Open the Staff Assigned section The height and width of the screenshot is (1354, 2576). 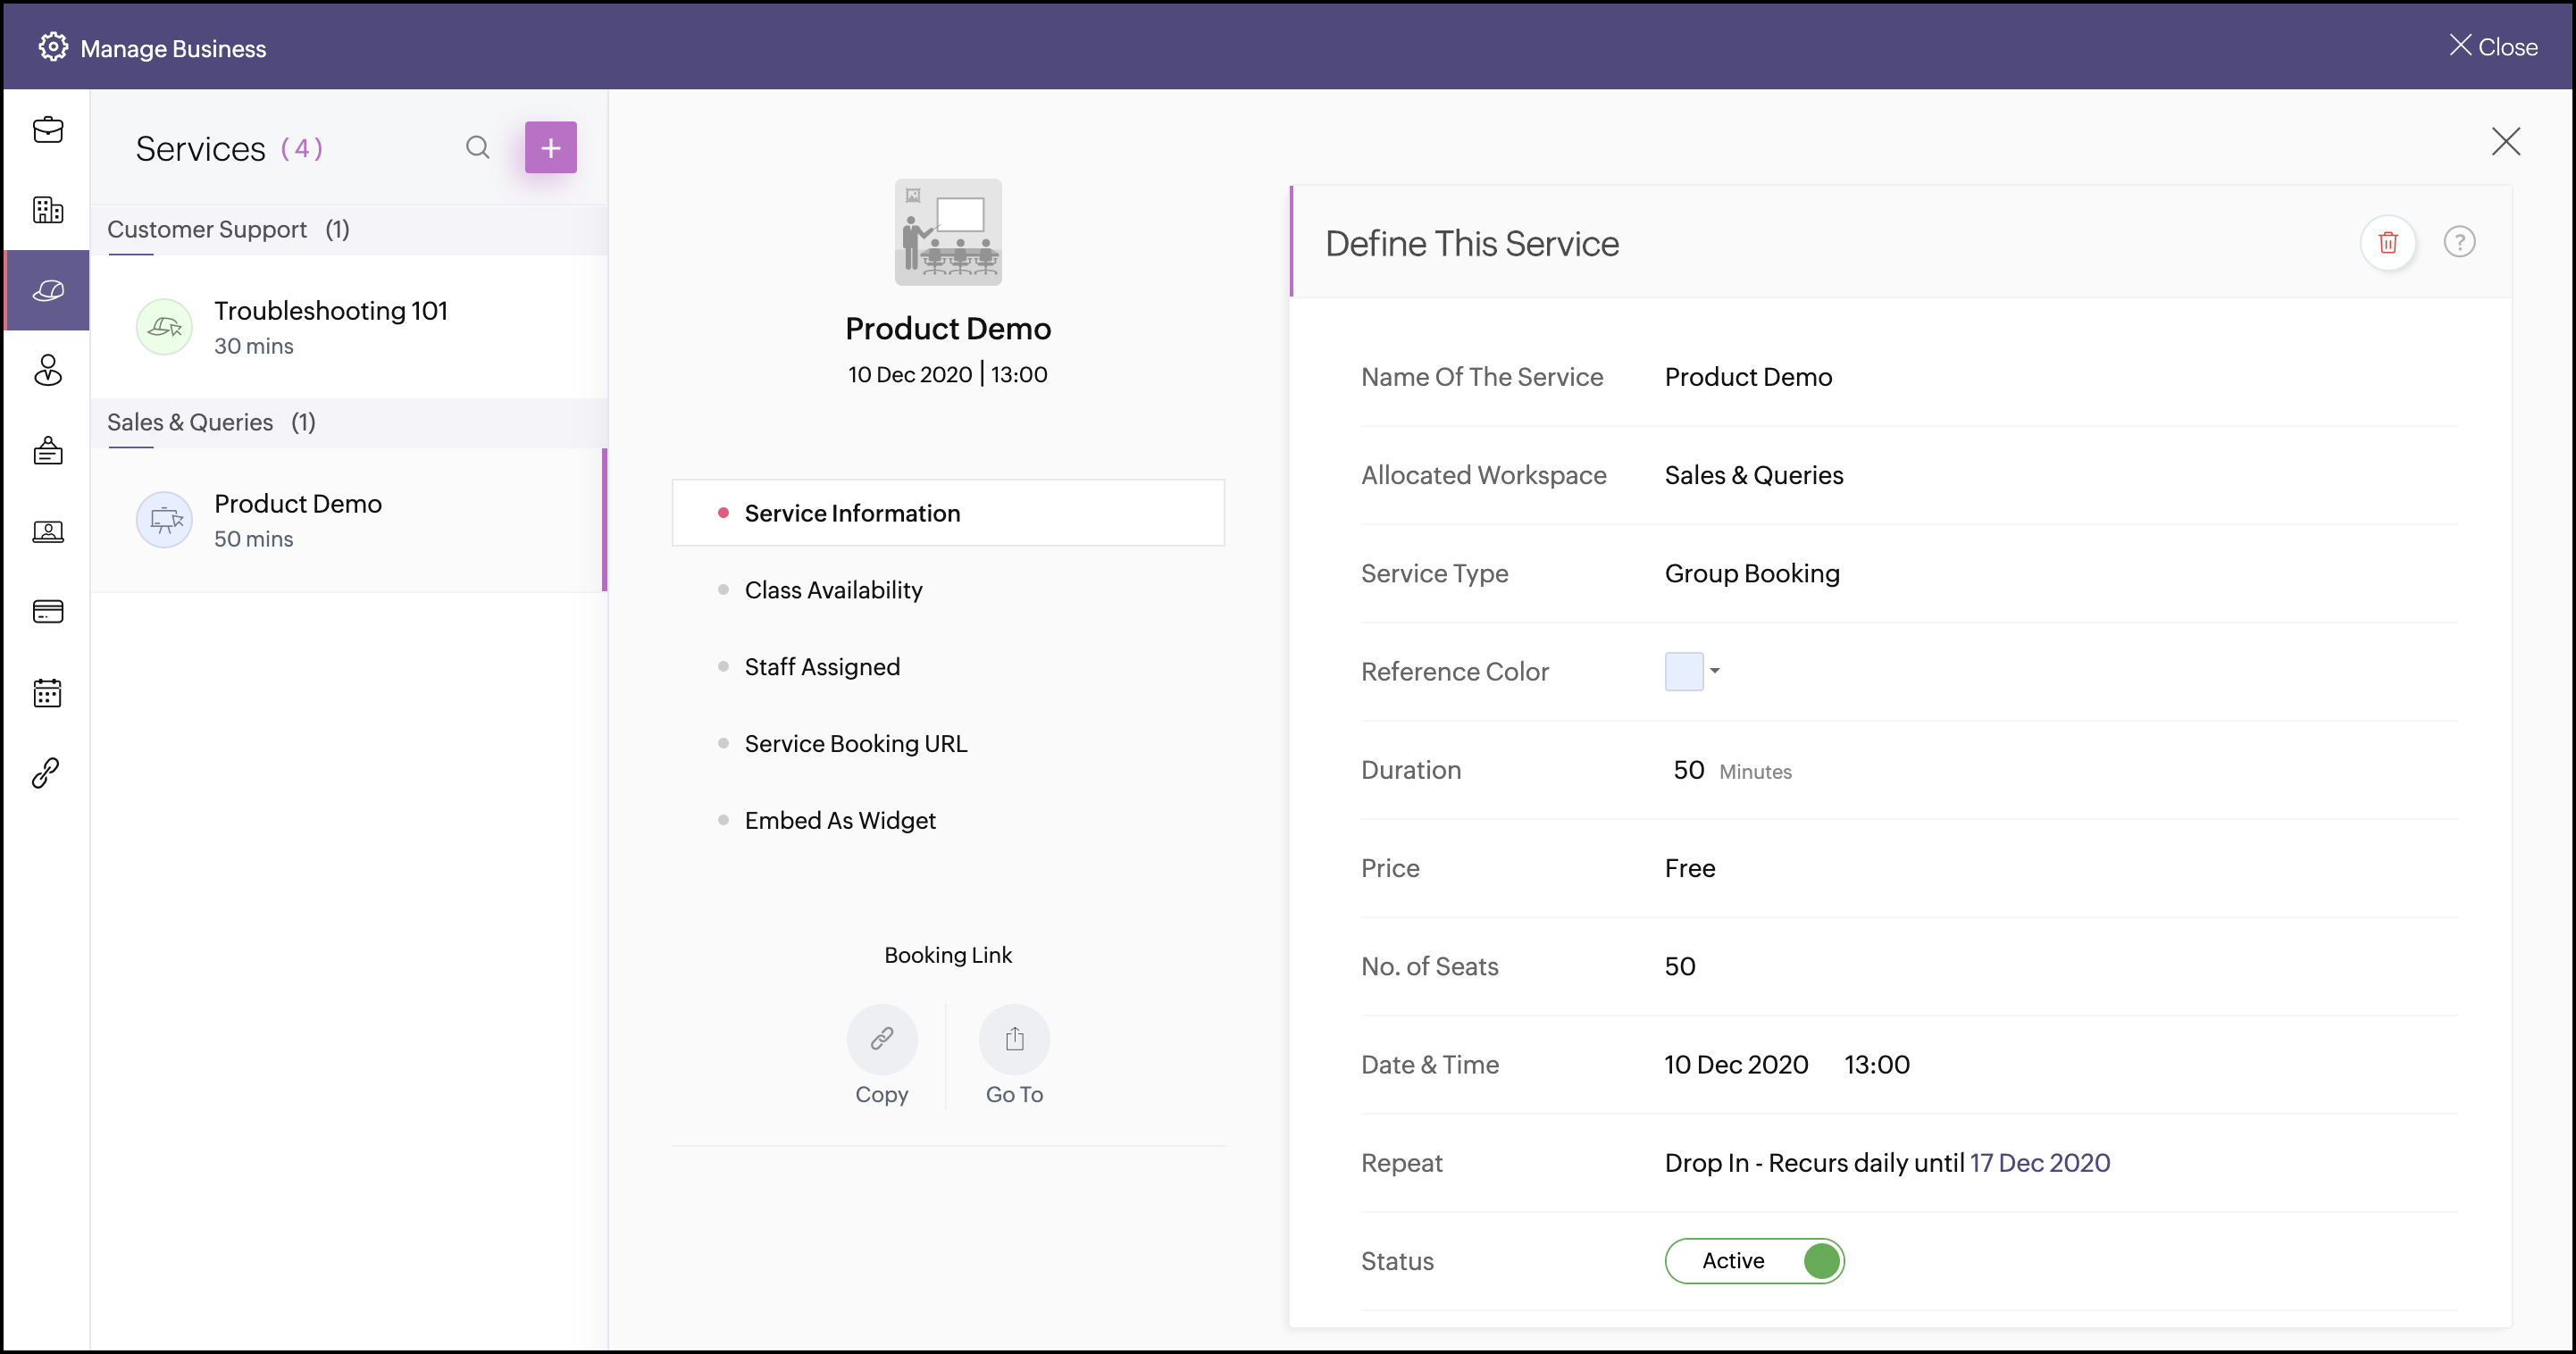[x=822, y=667]
